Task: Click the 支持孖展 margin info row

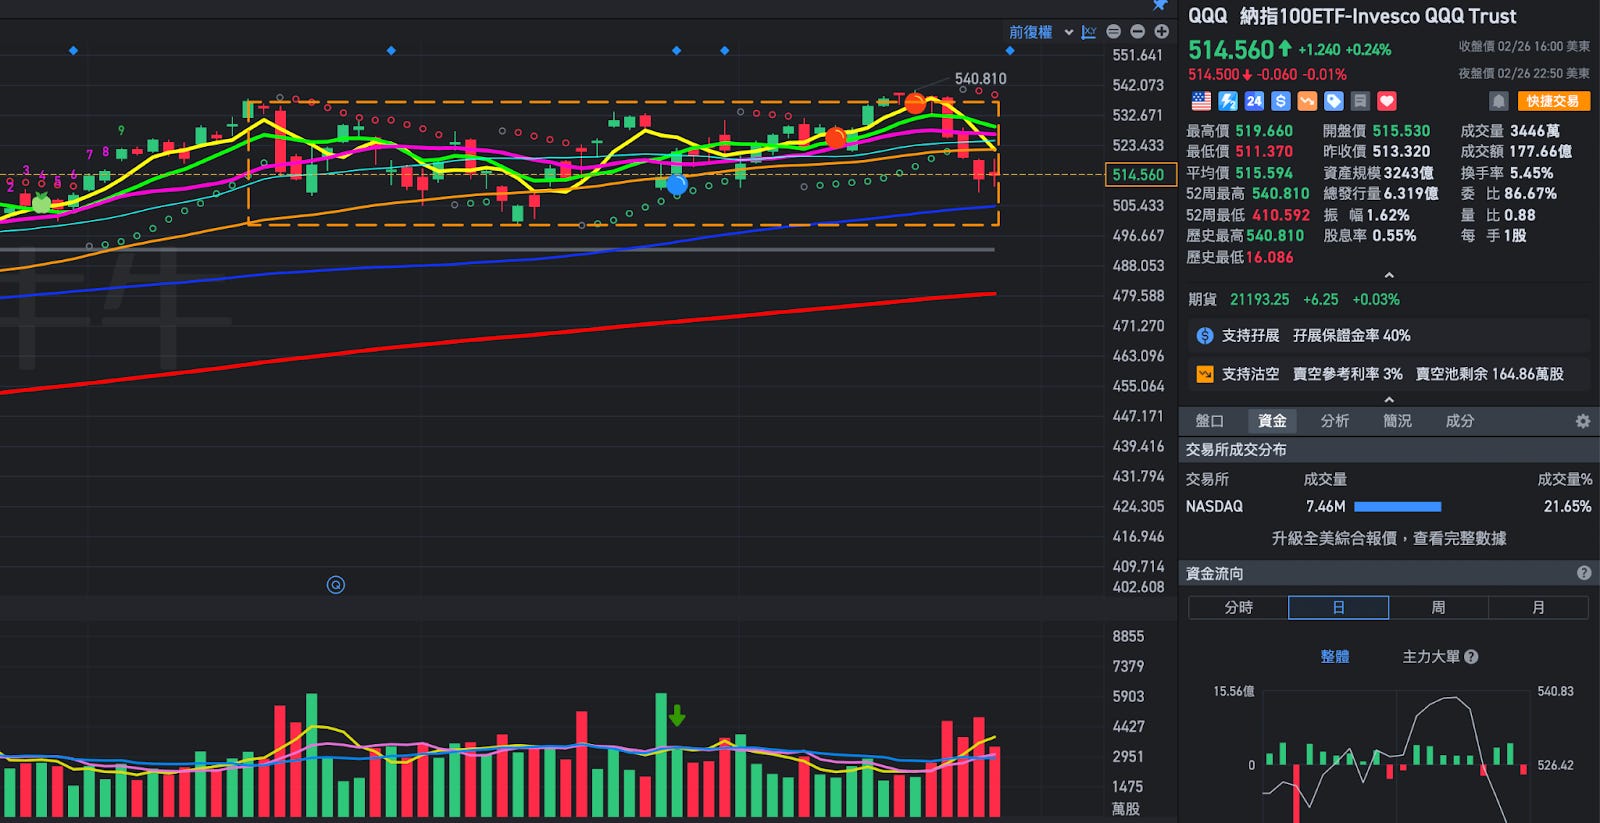Action: 1389,336
